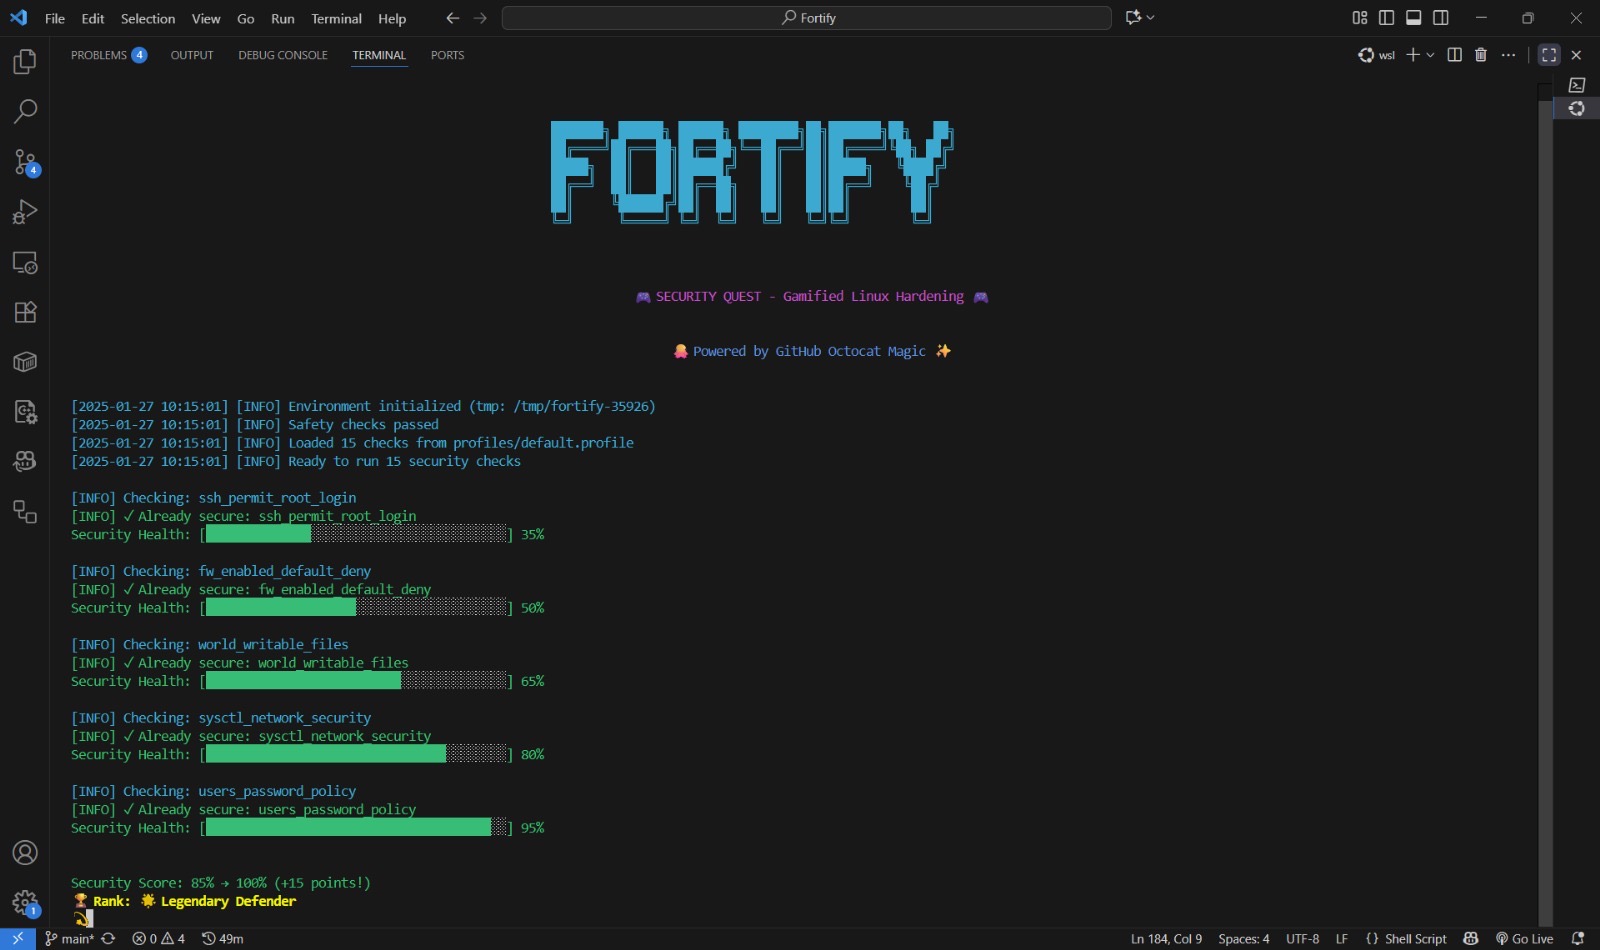This screenshot has height=950, width=1600.
Task: Expand the new terminal launch profile dropdown
Action: click(x=1430, y=55)
